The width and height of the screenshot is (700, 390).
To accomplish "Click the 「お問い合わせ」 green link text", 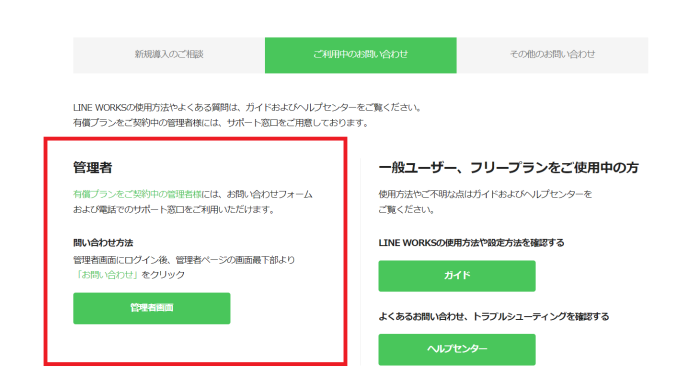I will tap(107, 275).
